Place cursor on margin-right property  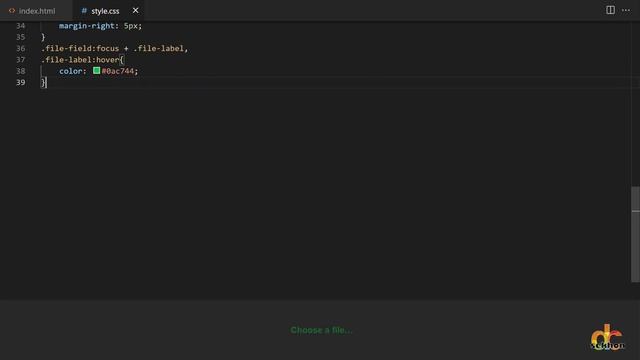(x=87, y=26)
